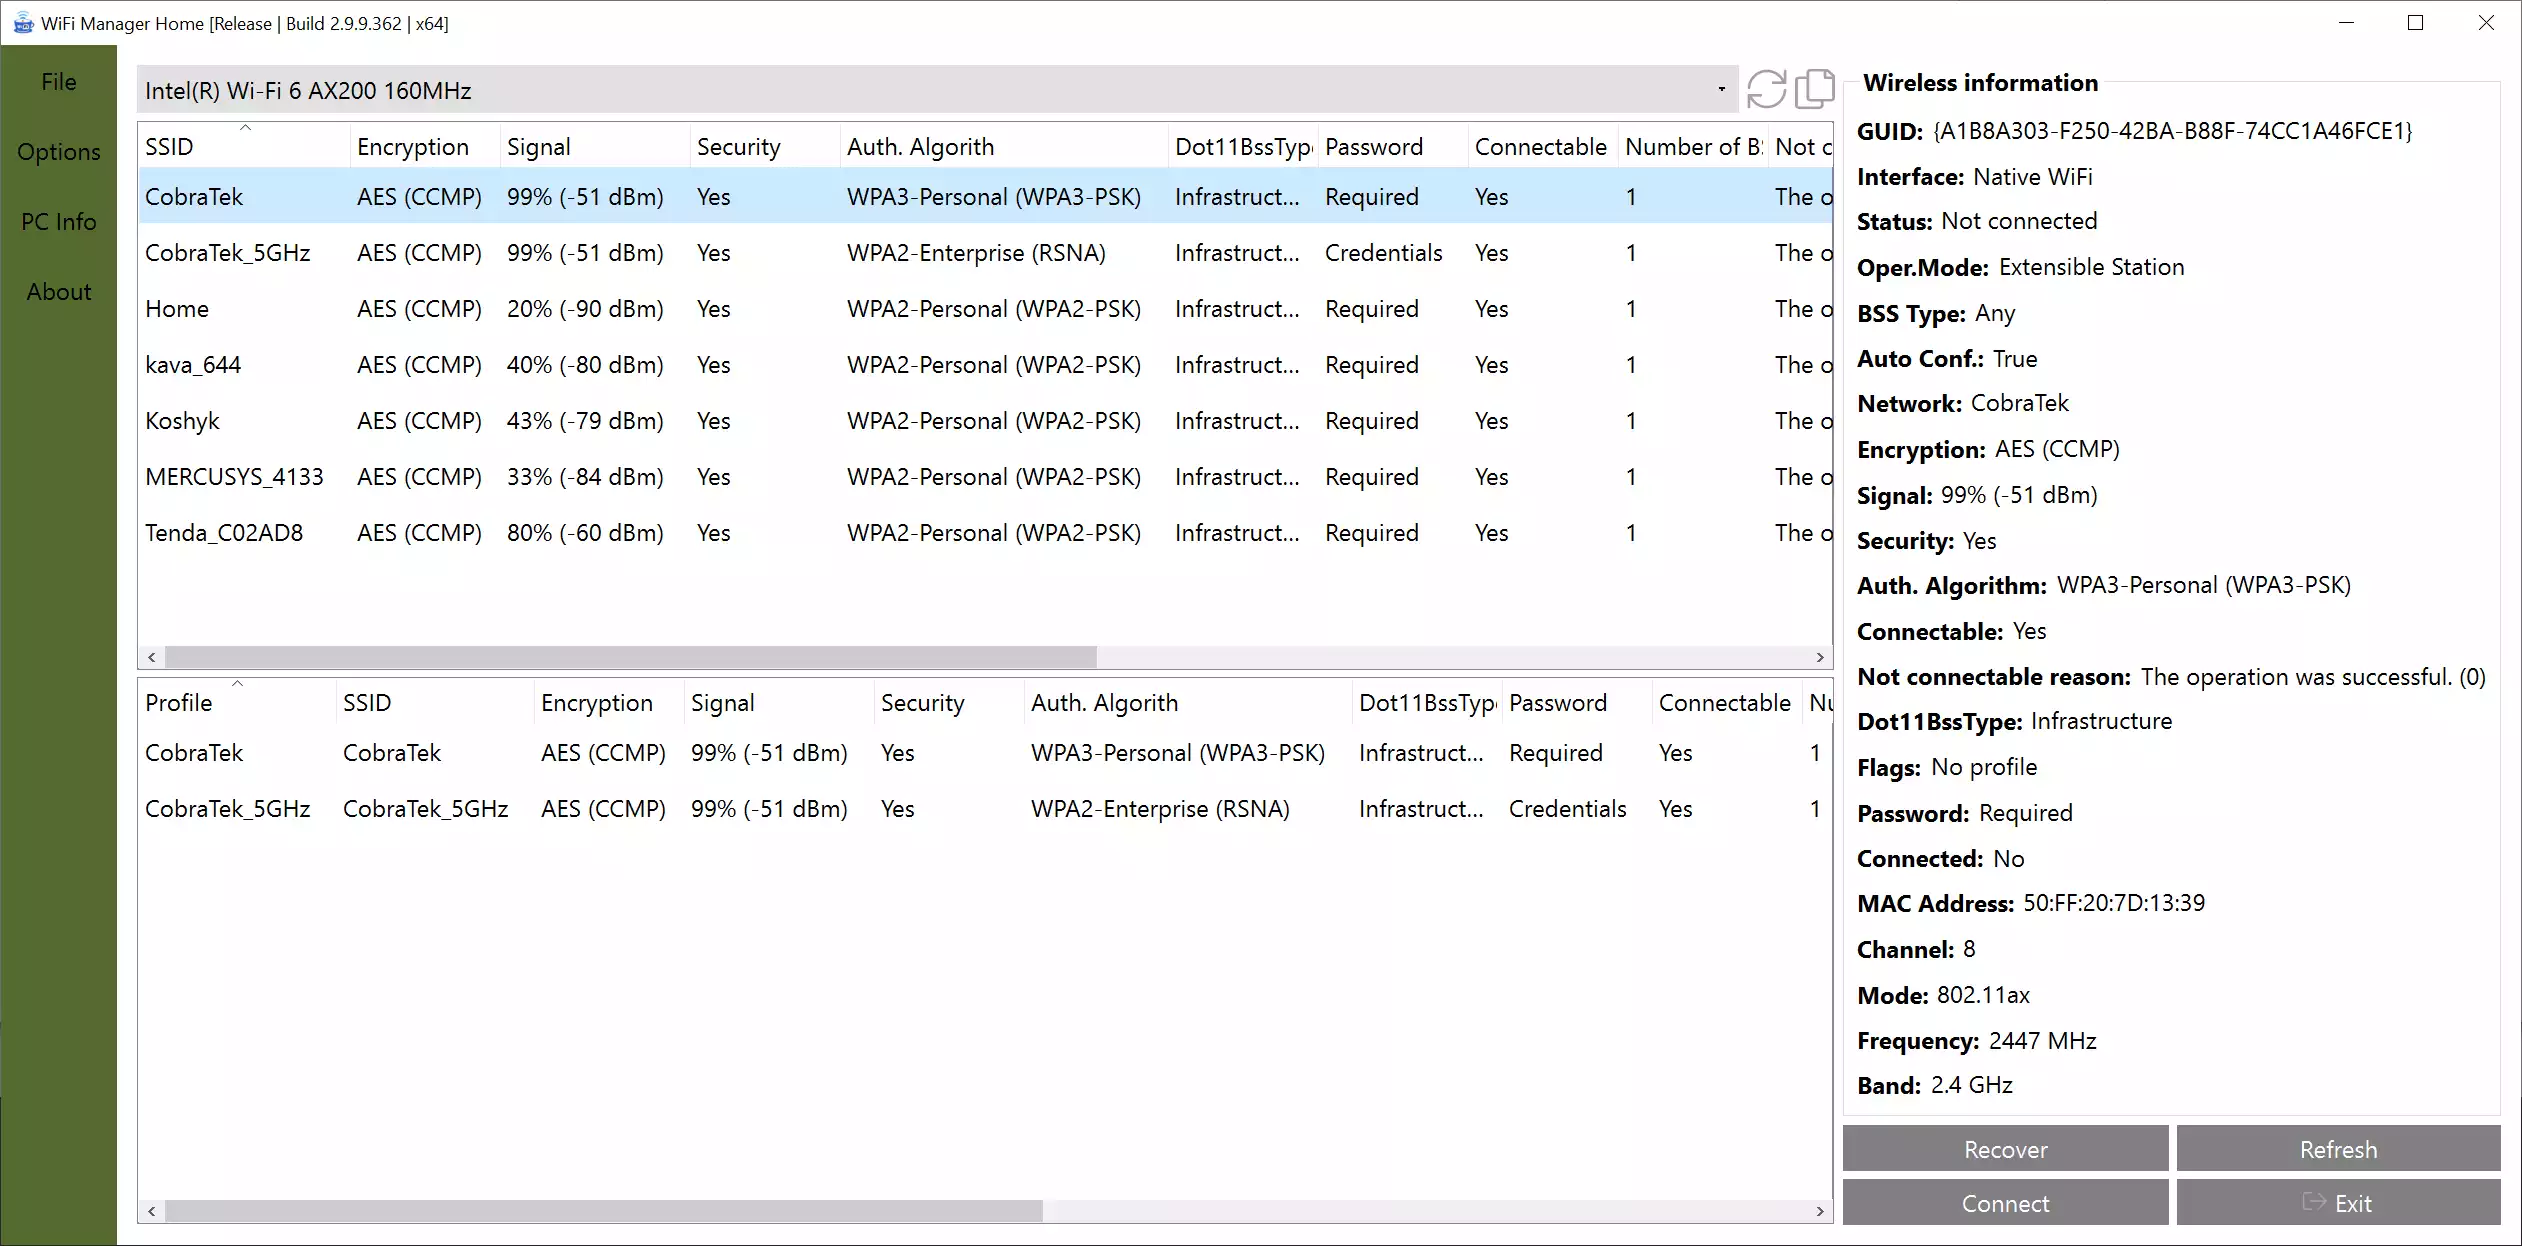Select the Koshyk network row
This screenshot has width=2522, height=1246.
click(985, 421)
